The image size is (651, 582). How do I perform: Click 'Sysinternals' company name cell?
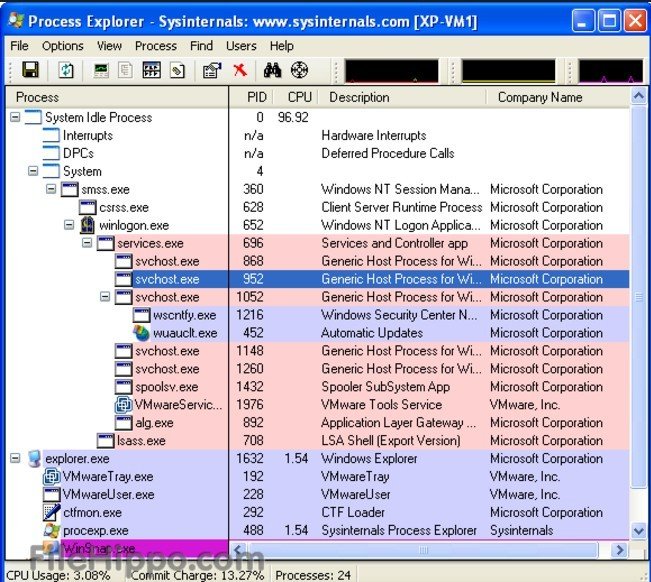tap(521, 531)
